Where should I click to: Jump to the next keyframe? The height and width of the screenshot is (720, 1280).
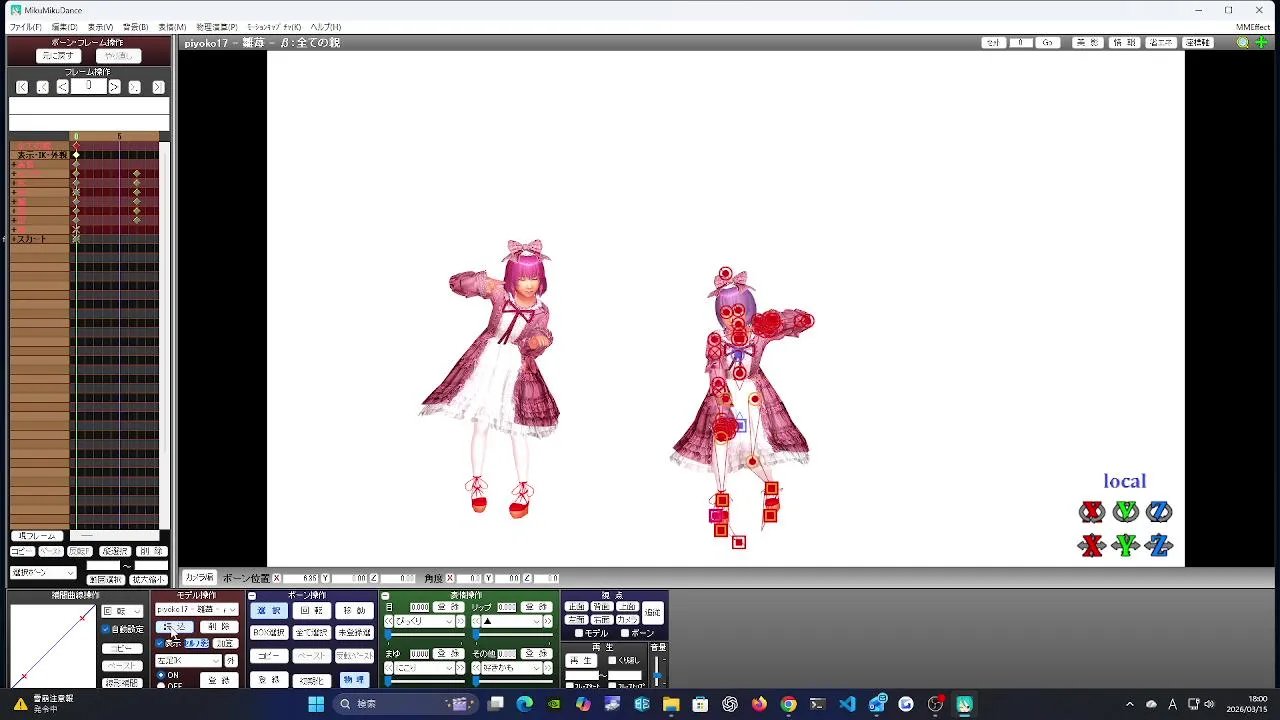click(x=134, y=87)
